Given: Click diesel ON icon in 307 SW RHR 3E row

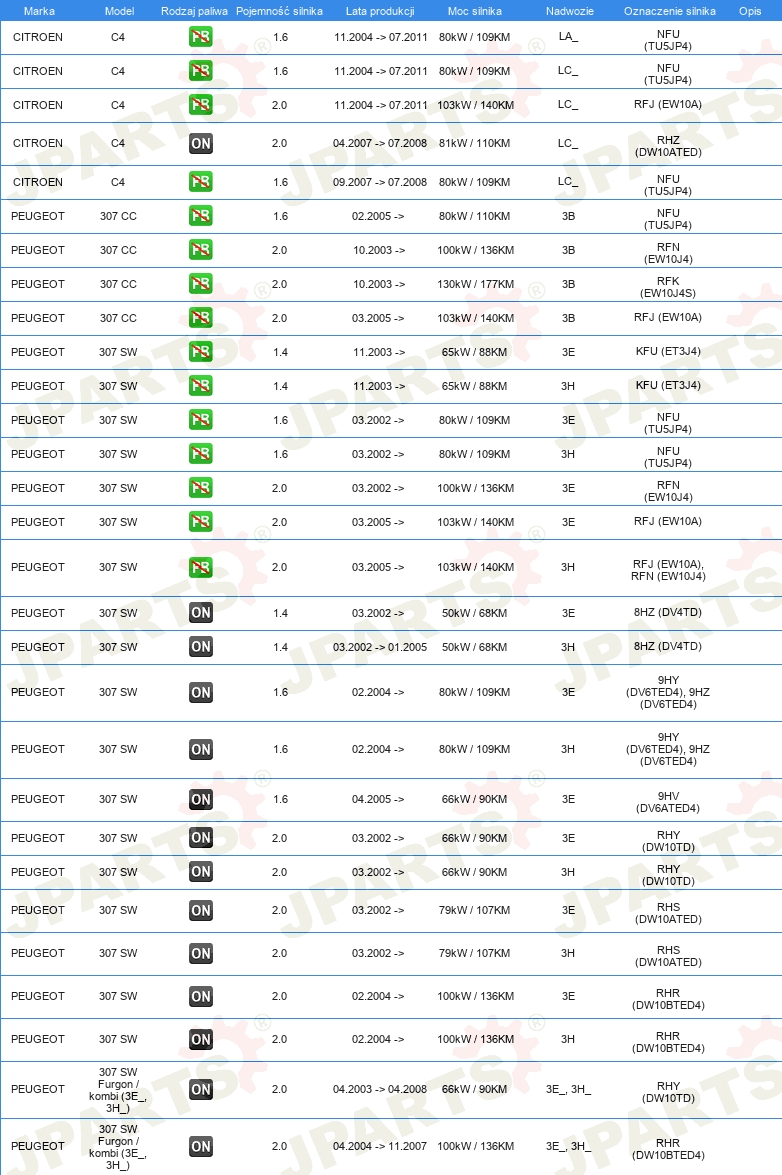Looking at the screenshot, I should [x=201, y=997].
